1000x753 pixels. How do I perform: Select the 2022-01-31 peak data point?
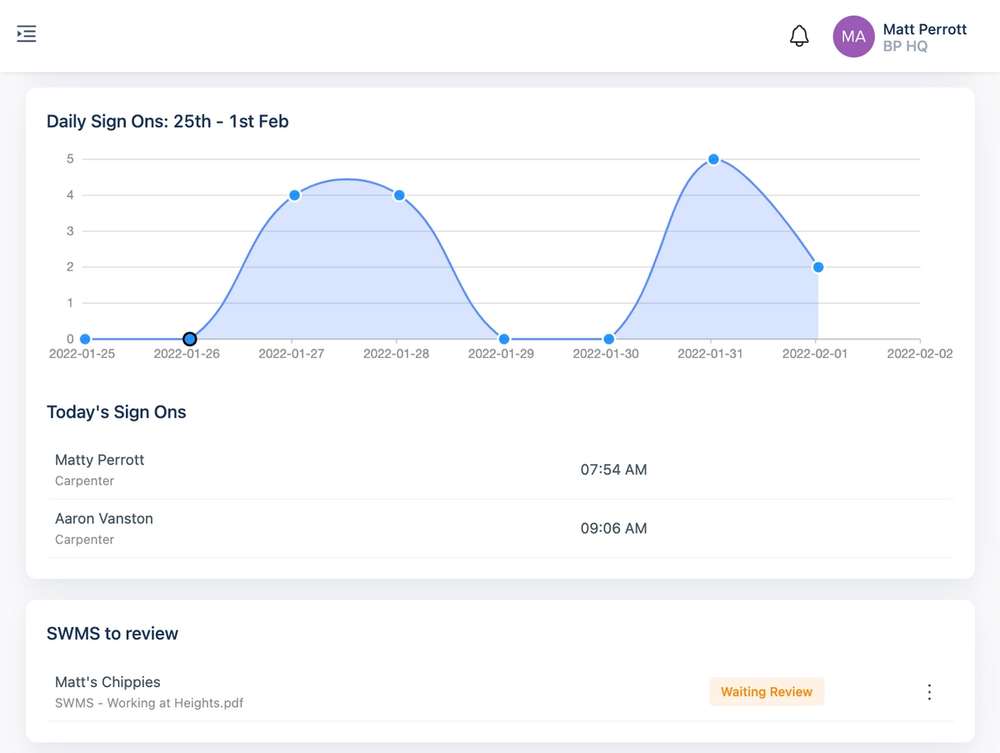coord(714,159)
